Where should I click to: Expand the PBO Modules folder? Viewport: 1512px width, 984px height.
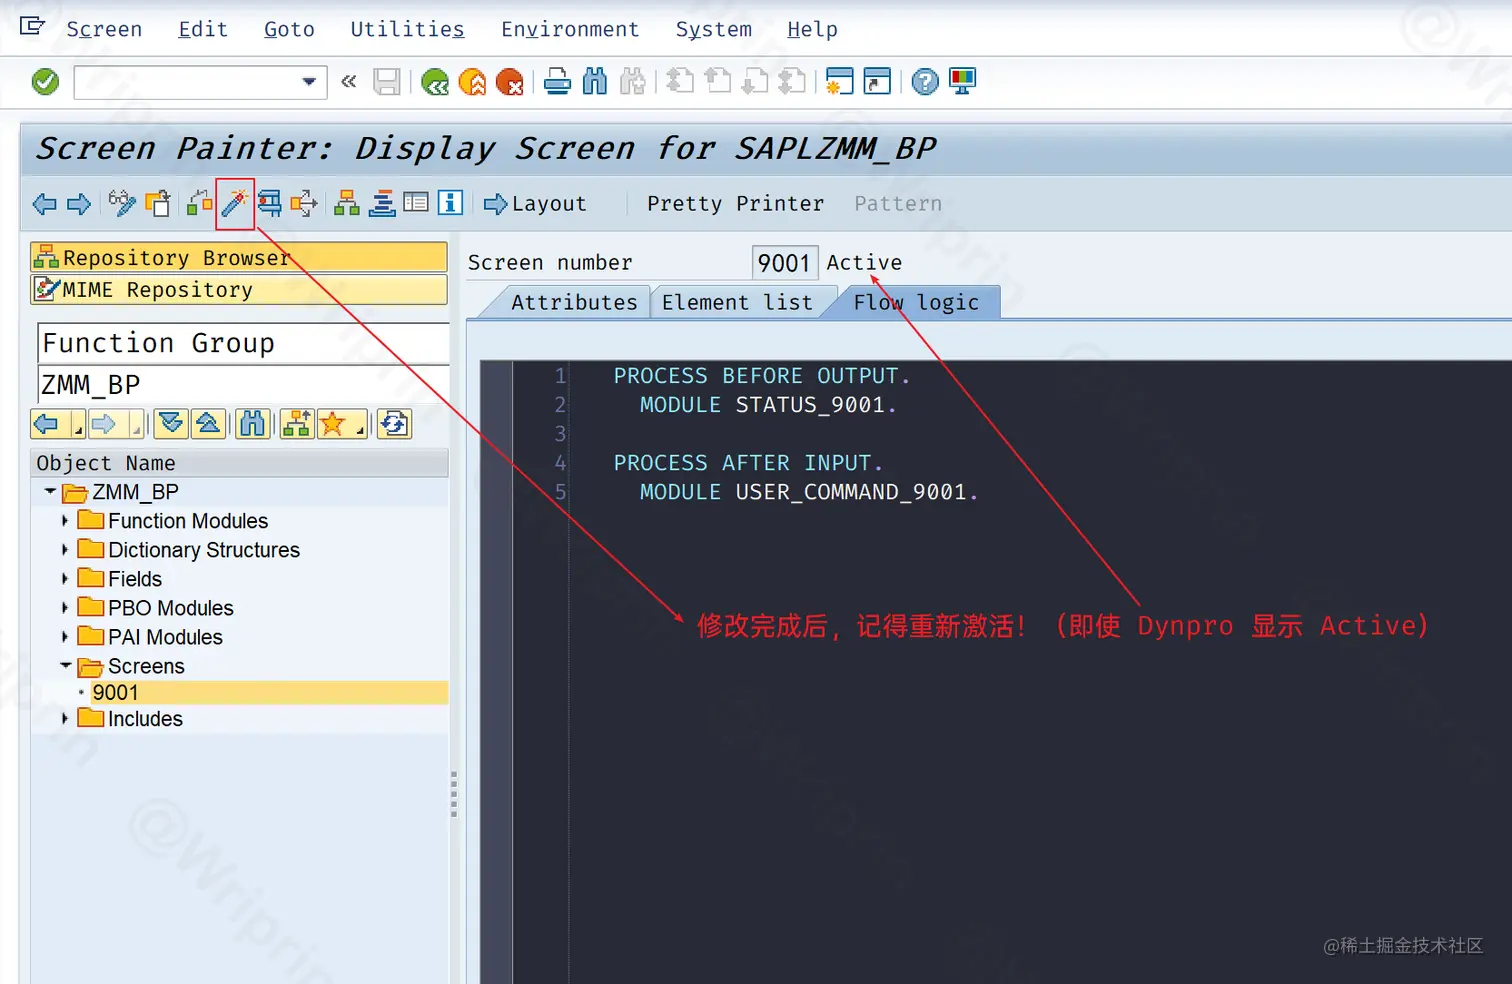pos(65,607)
